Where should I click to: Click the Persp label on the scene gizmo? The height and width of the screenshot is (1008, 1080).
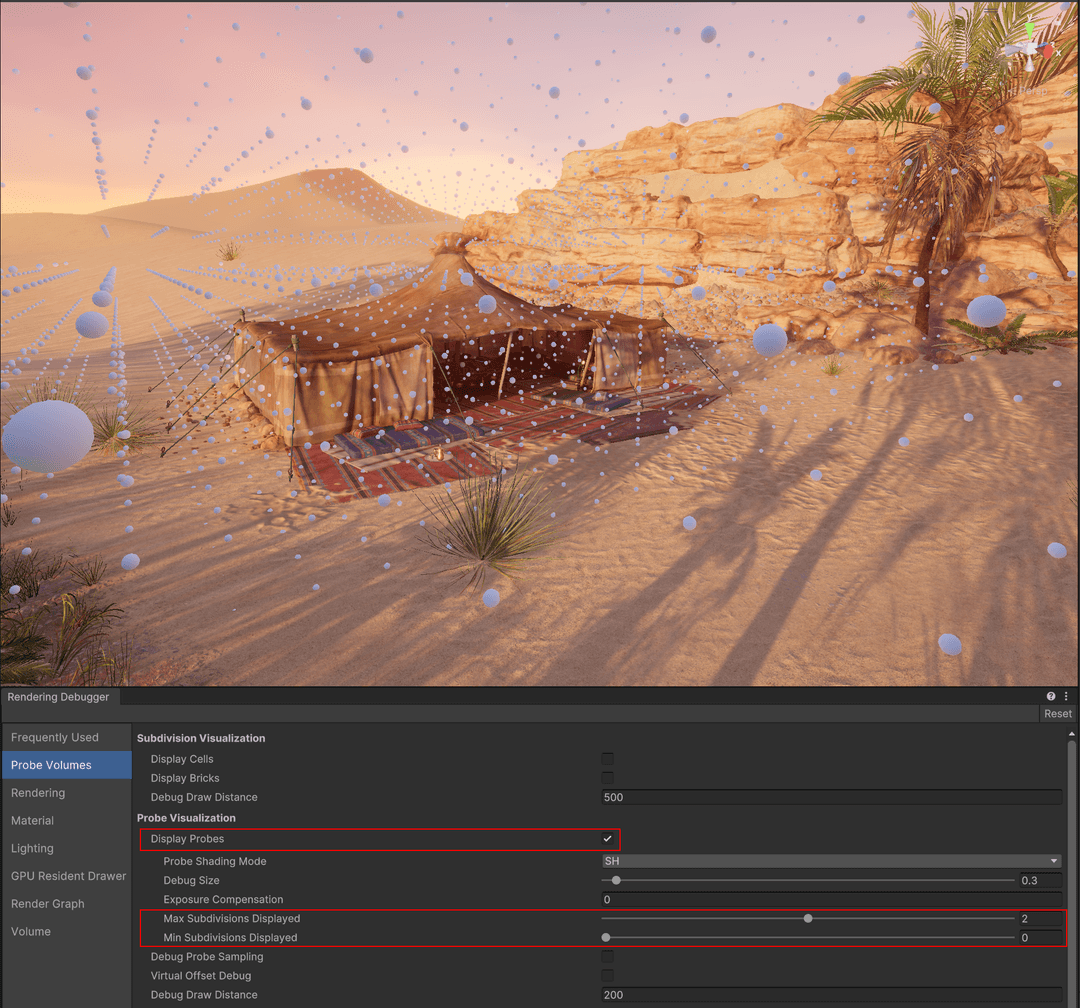1033,90
